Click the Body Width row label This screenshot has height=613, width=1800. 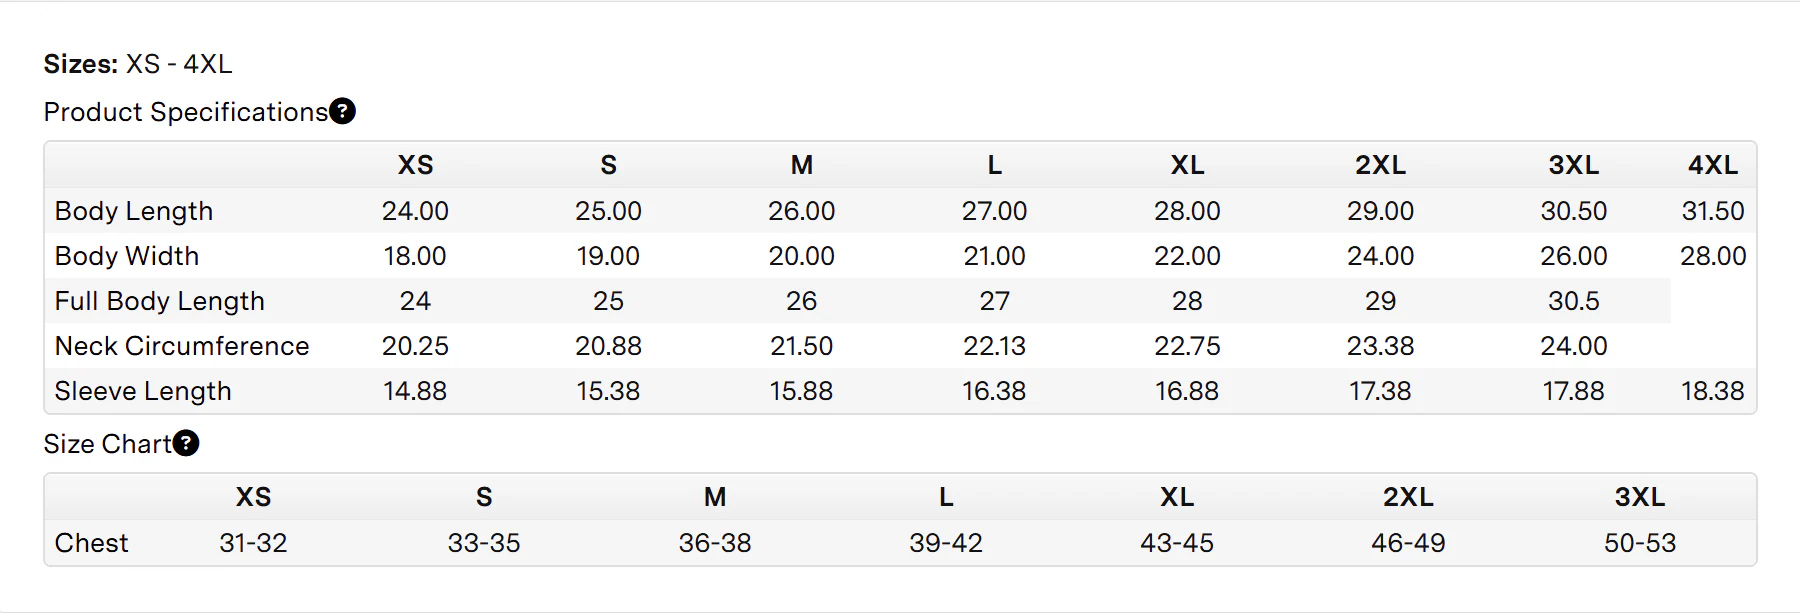127,256
